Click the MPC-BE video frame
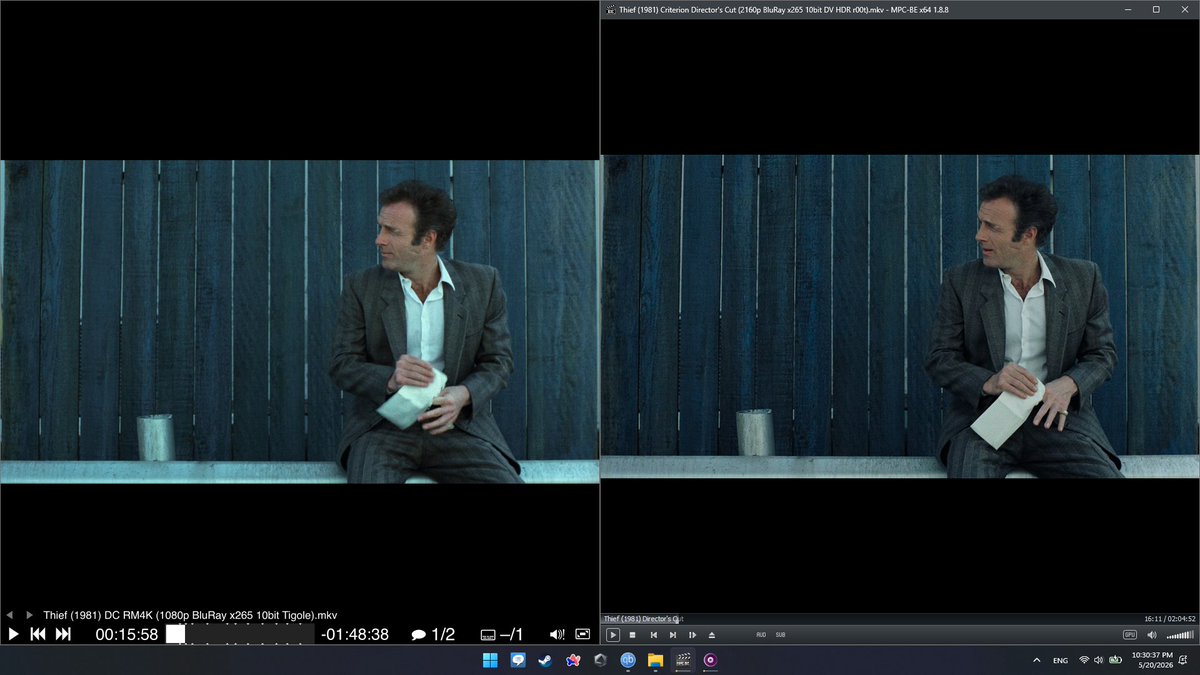Viewport: 1200px width, 675px height. coord(900,316)
